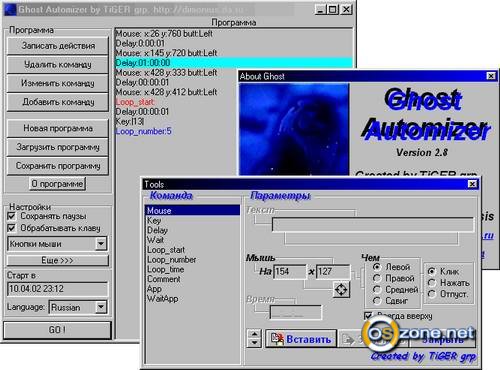Click the Вставить button in Tools
Screen dimensions: 500x370
(301, 339)
